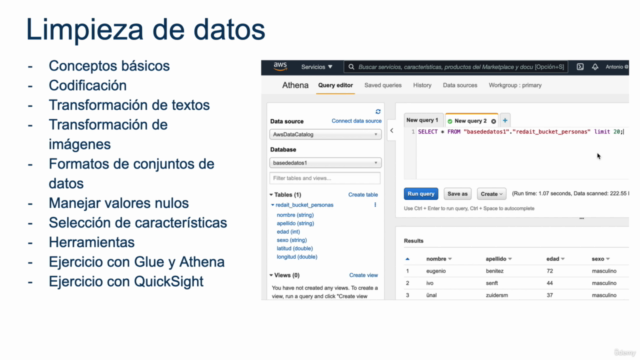Close the New query 2 tab
This screenshot has width=640, height=360.
click(x=493, y=121)
